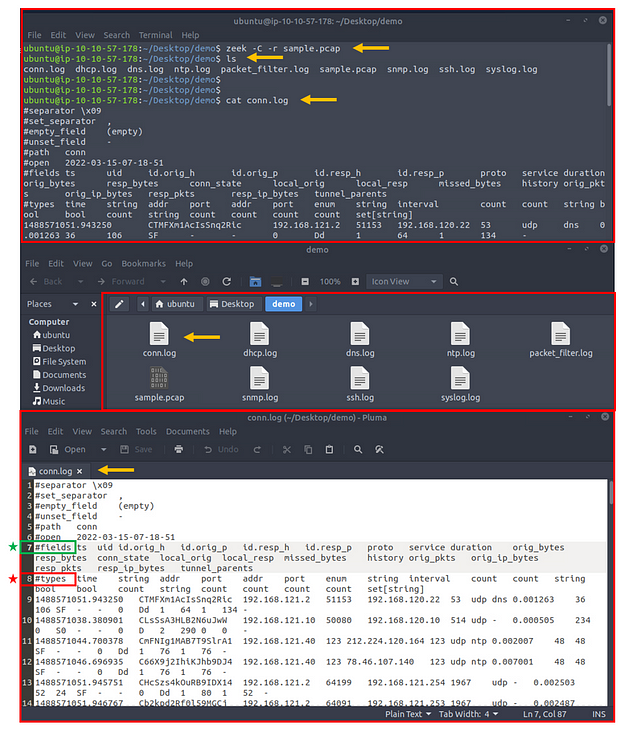The height and width of the screenshot is (732, 630).
Task: Open the Tab Width dropdown
Action: [x=469, y=714]
